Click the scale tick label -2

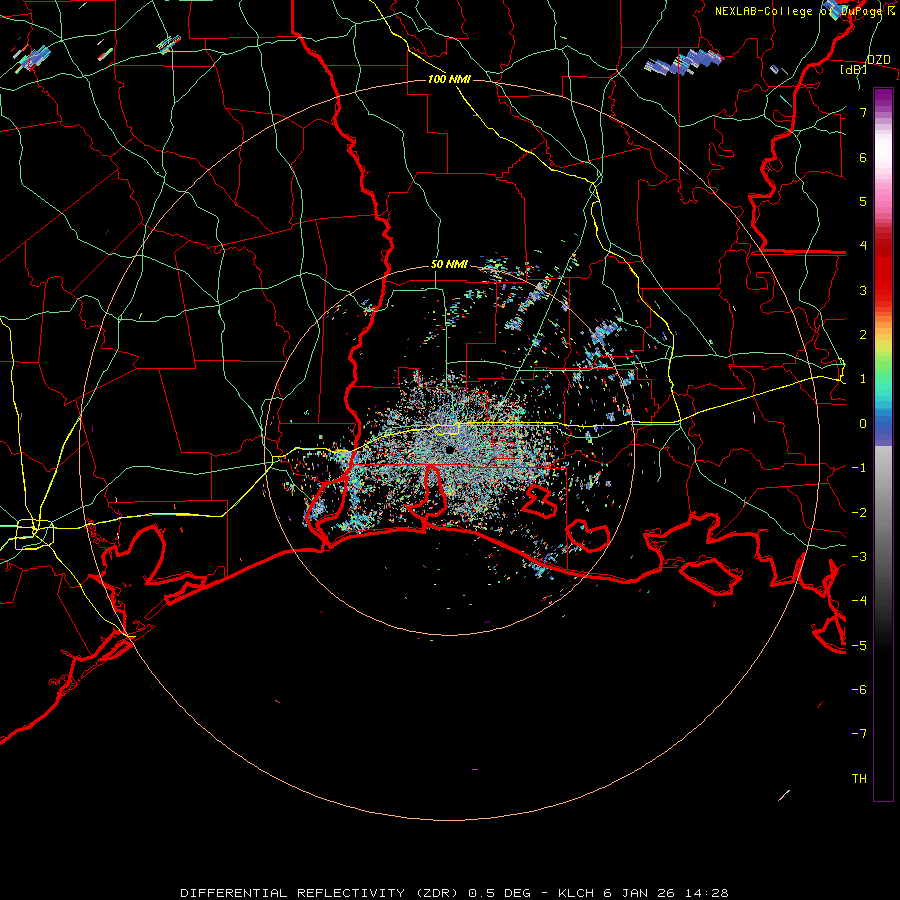859,513
